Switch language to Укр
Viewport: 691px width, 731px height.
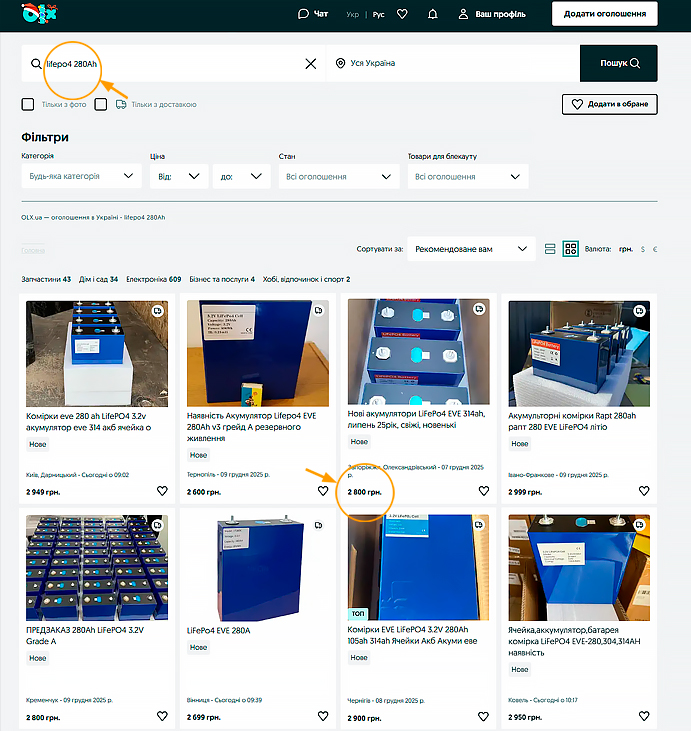[x=352, y=15]
